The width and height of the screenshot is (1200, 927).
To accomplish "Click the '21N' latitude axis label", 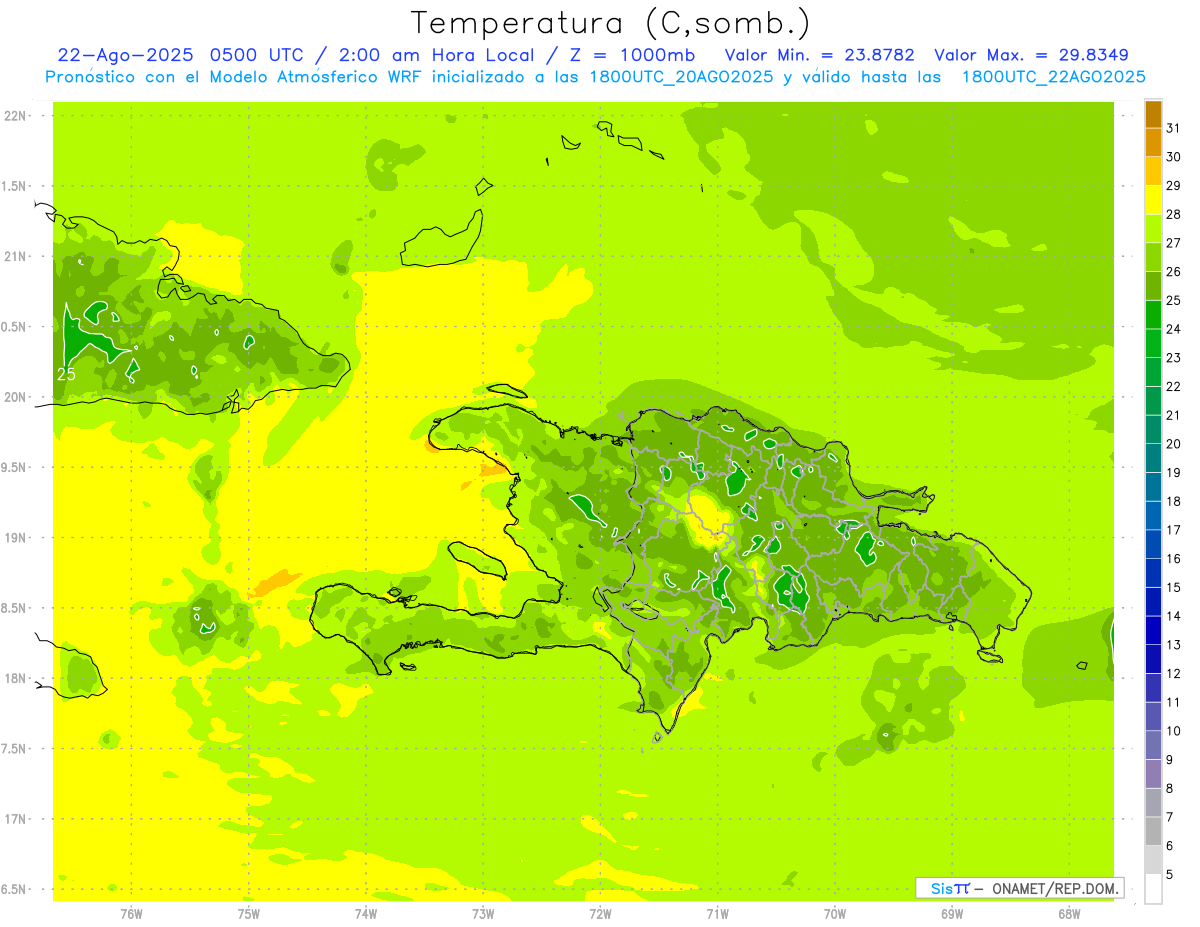I will (15, 256).
